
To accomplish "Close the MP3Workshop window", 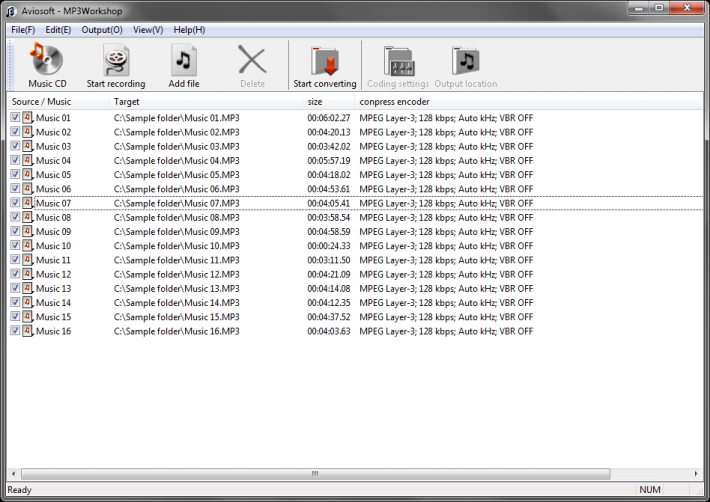I will (687, 8).
